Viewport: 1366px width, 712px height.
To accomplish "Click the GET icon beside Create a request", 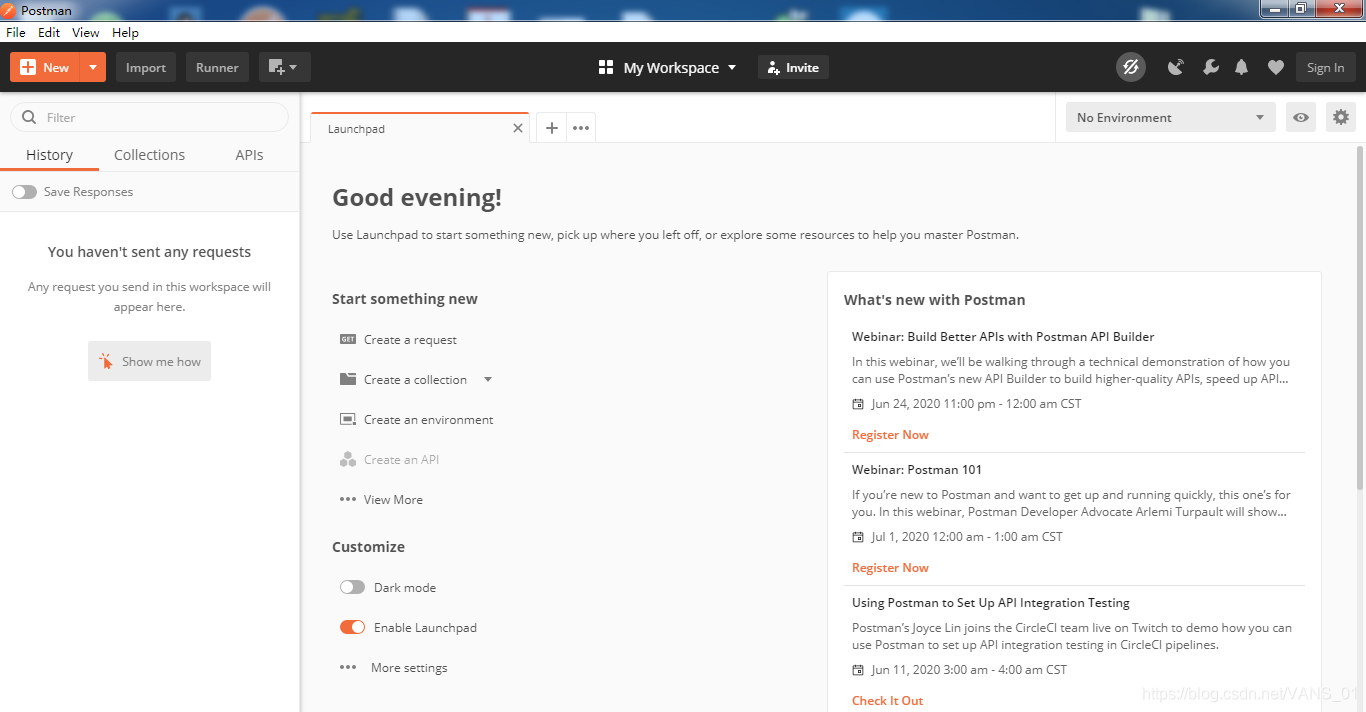I will pos(348,339).
